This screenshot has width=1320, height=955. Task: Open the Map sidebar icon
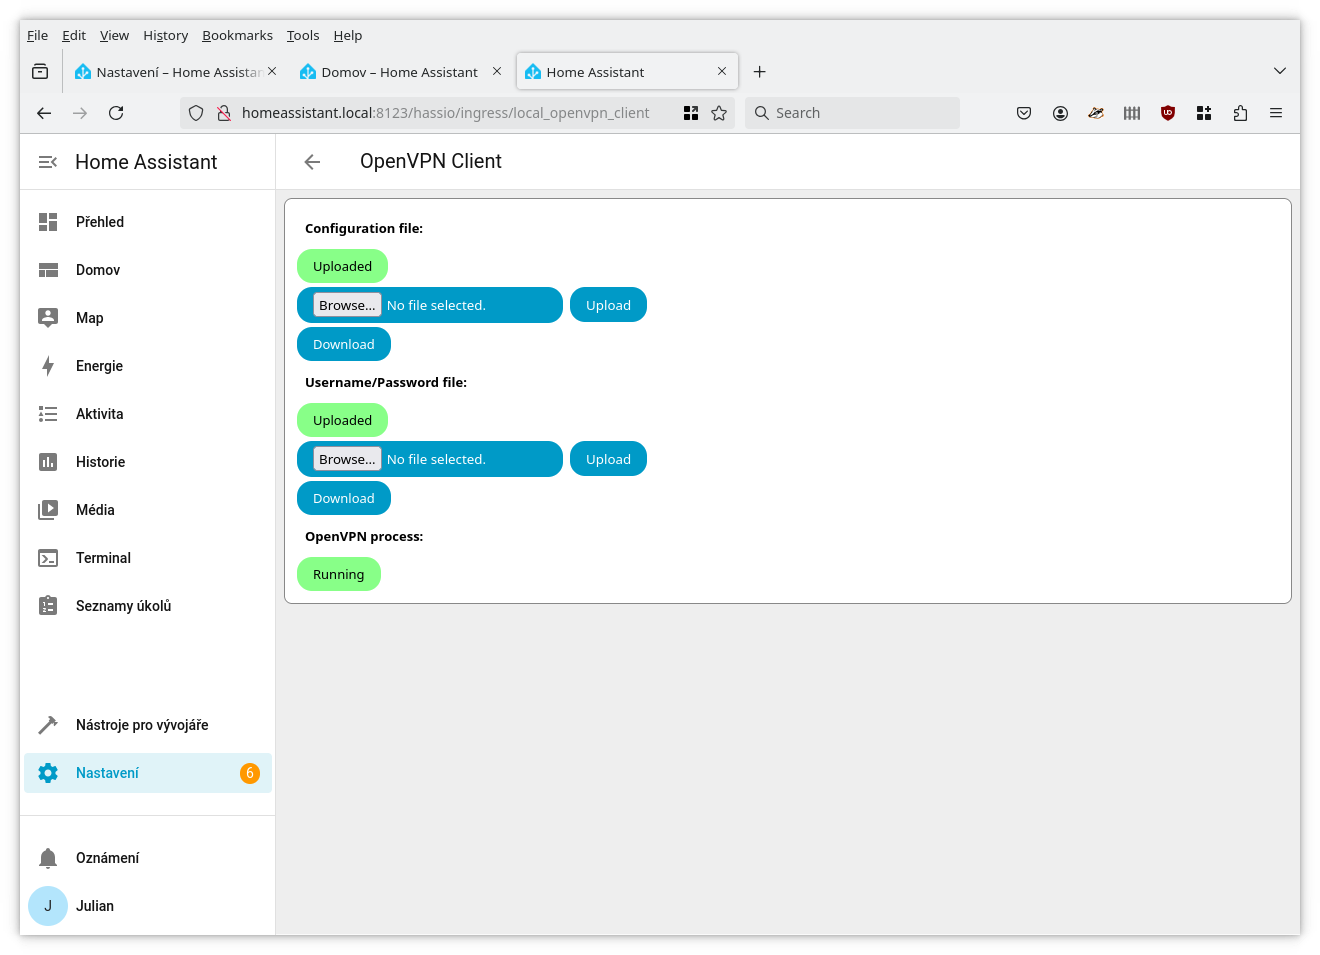48,318
